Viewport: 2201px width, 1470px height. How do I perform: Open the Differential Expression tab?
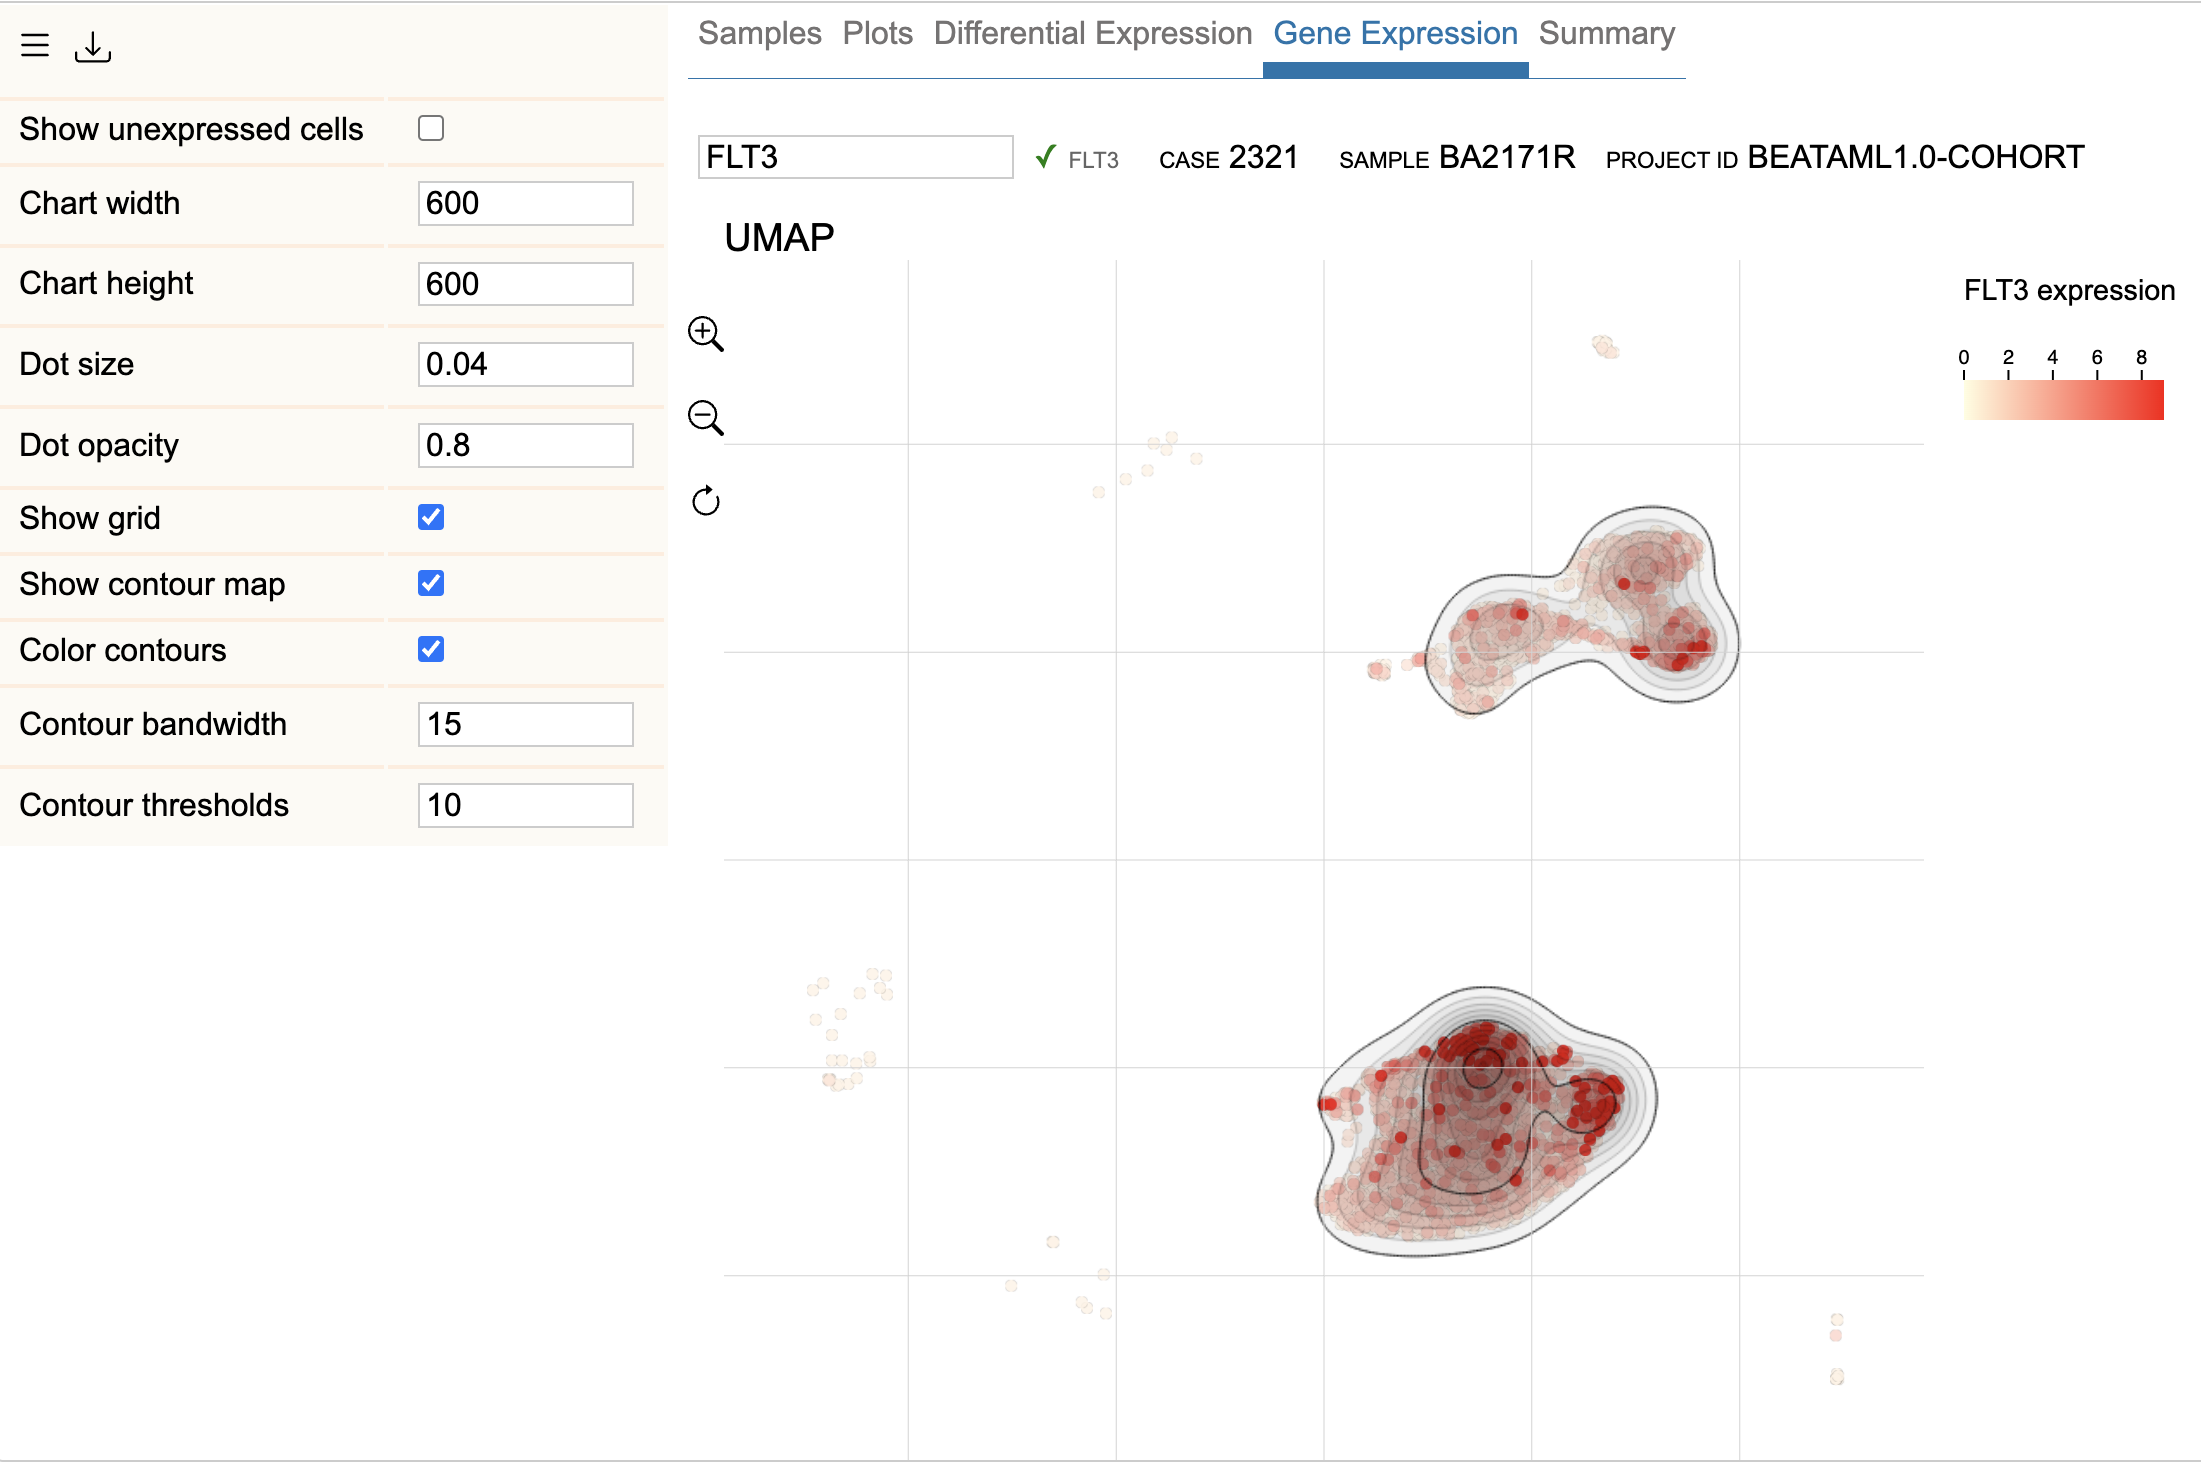pyautogui.click(x=1092, y=34)
